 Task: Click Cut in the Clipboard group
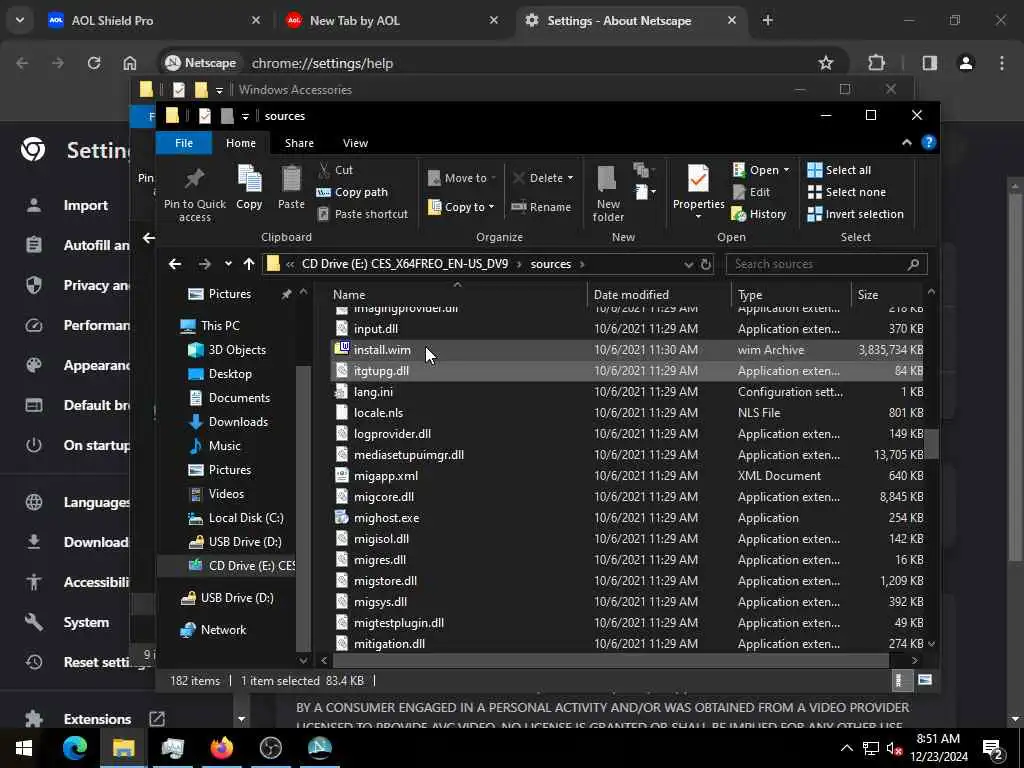pyautogui.click(x=336, y=170)
